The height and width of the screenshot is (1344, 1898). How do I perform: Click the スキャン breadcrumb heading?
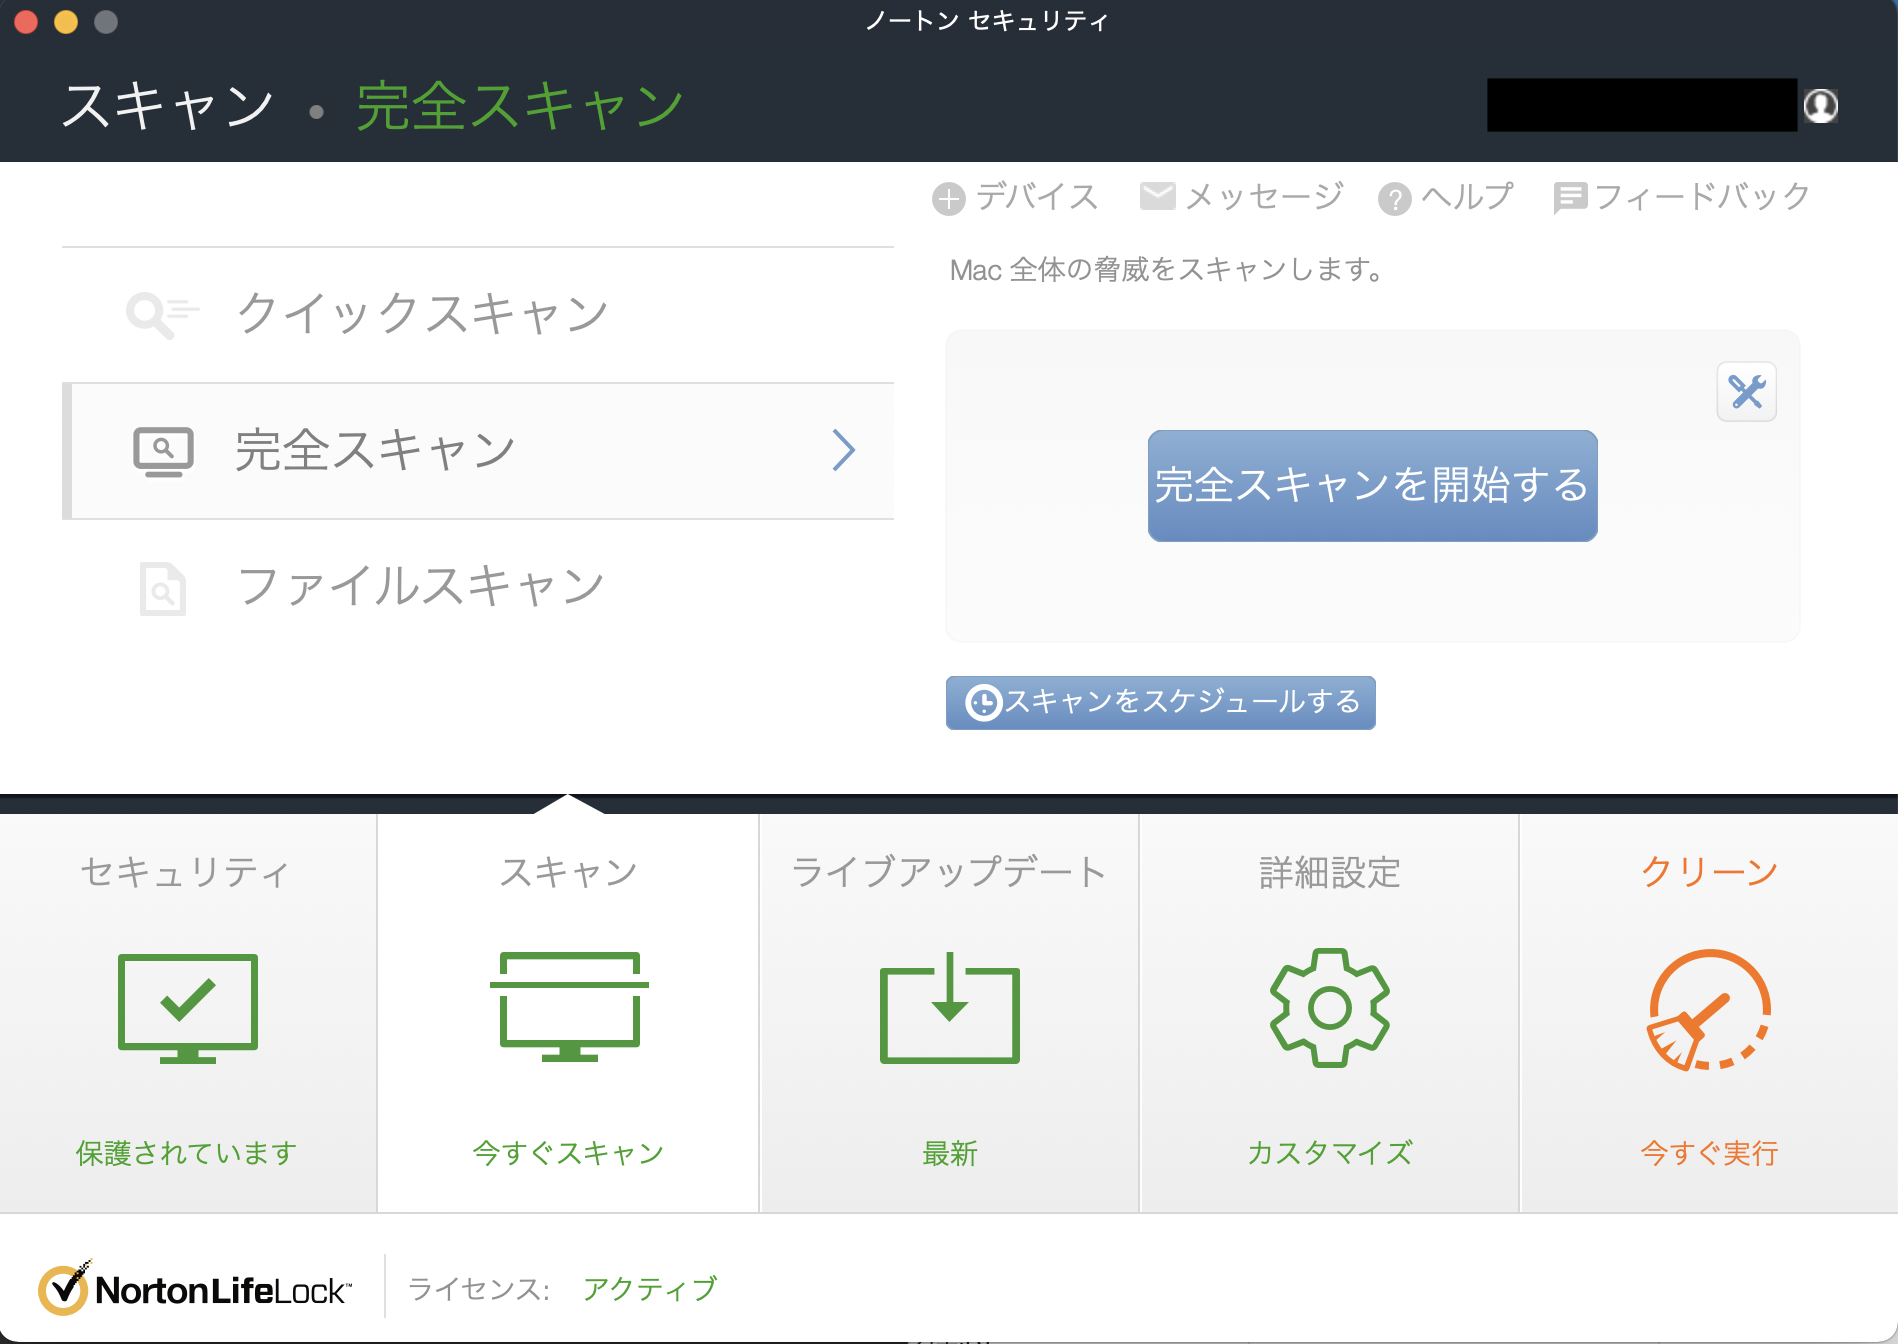click(167, 106)
